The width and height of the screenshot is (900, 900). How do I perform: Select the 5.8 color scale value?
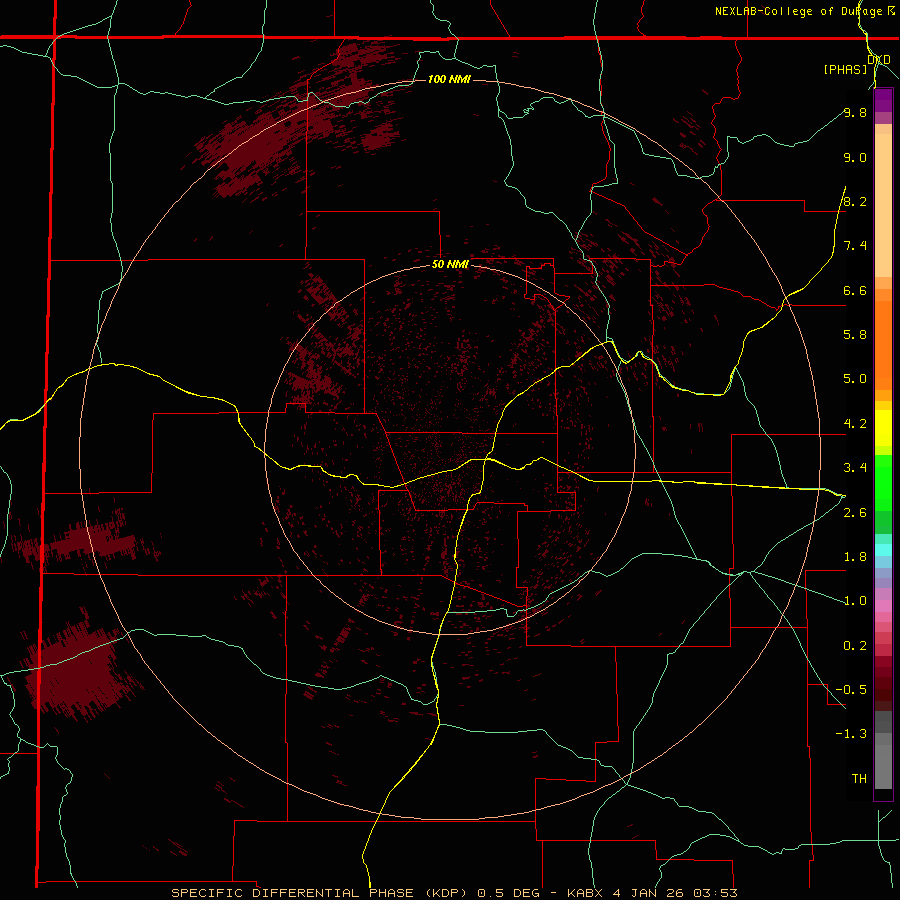[855, 335]
